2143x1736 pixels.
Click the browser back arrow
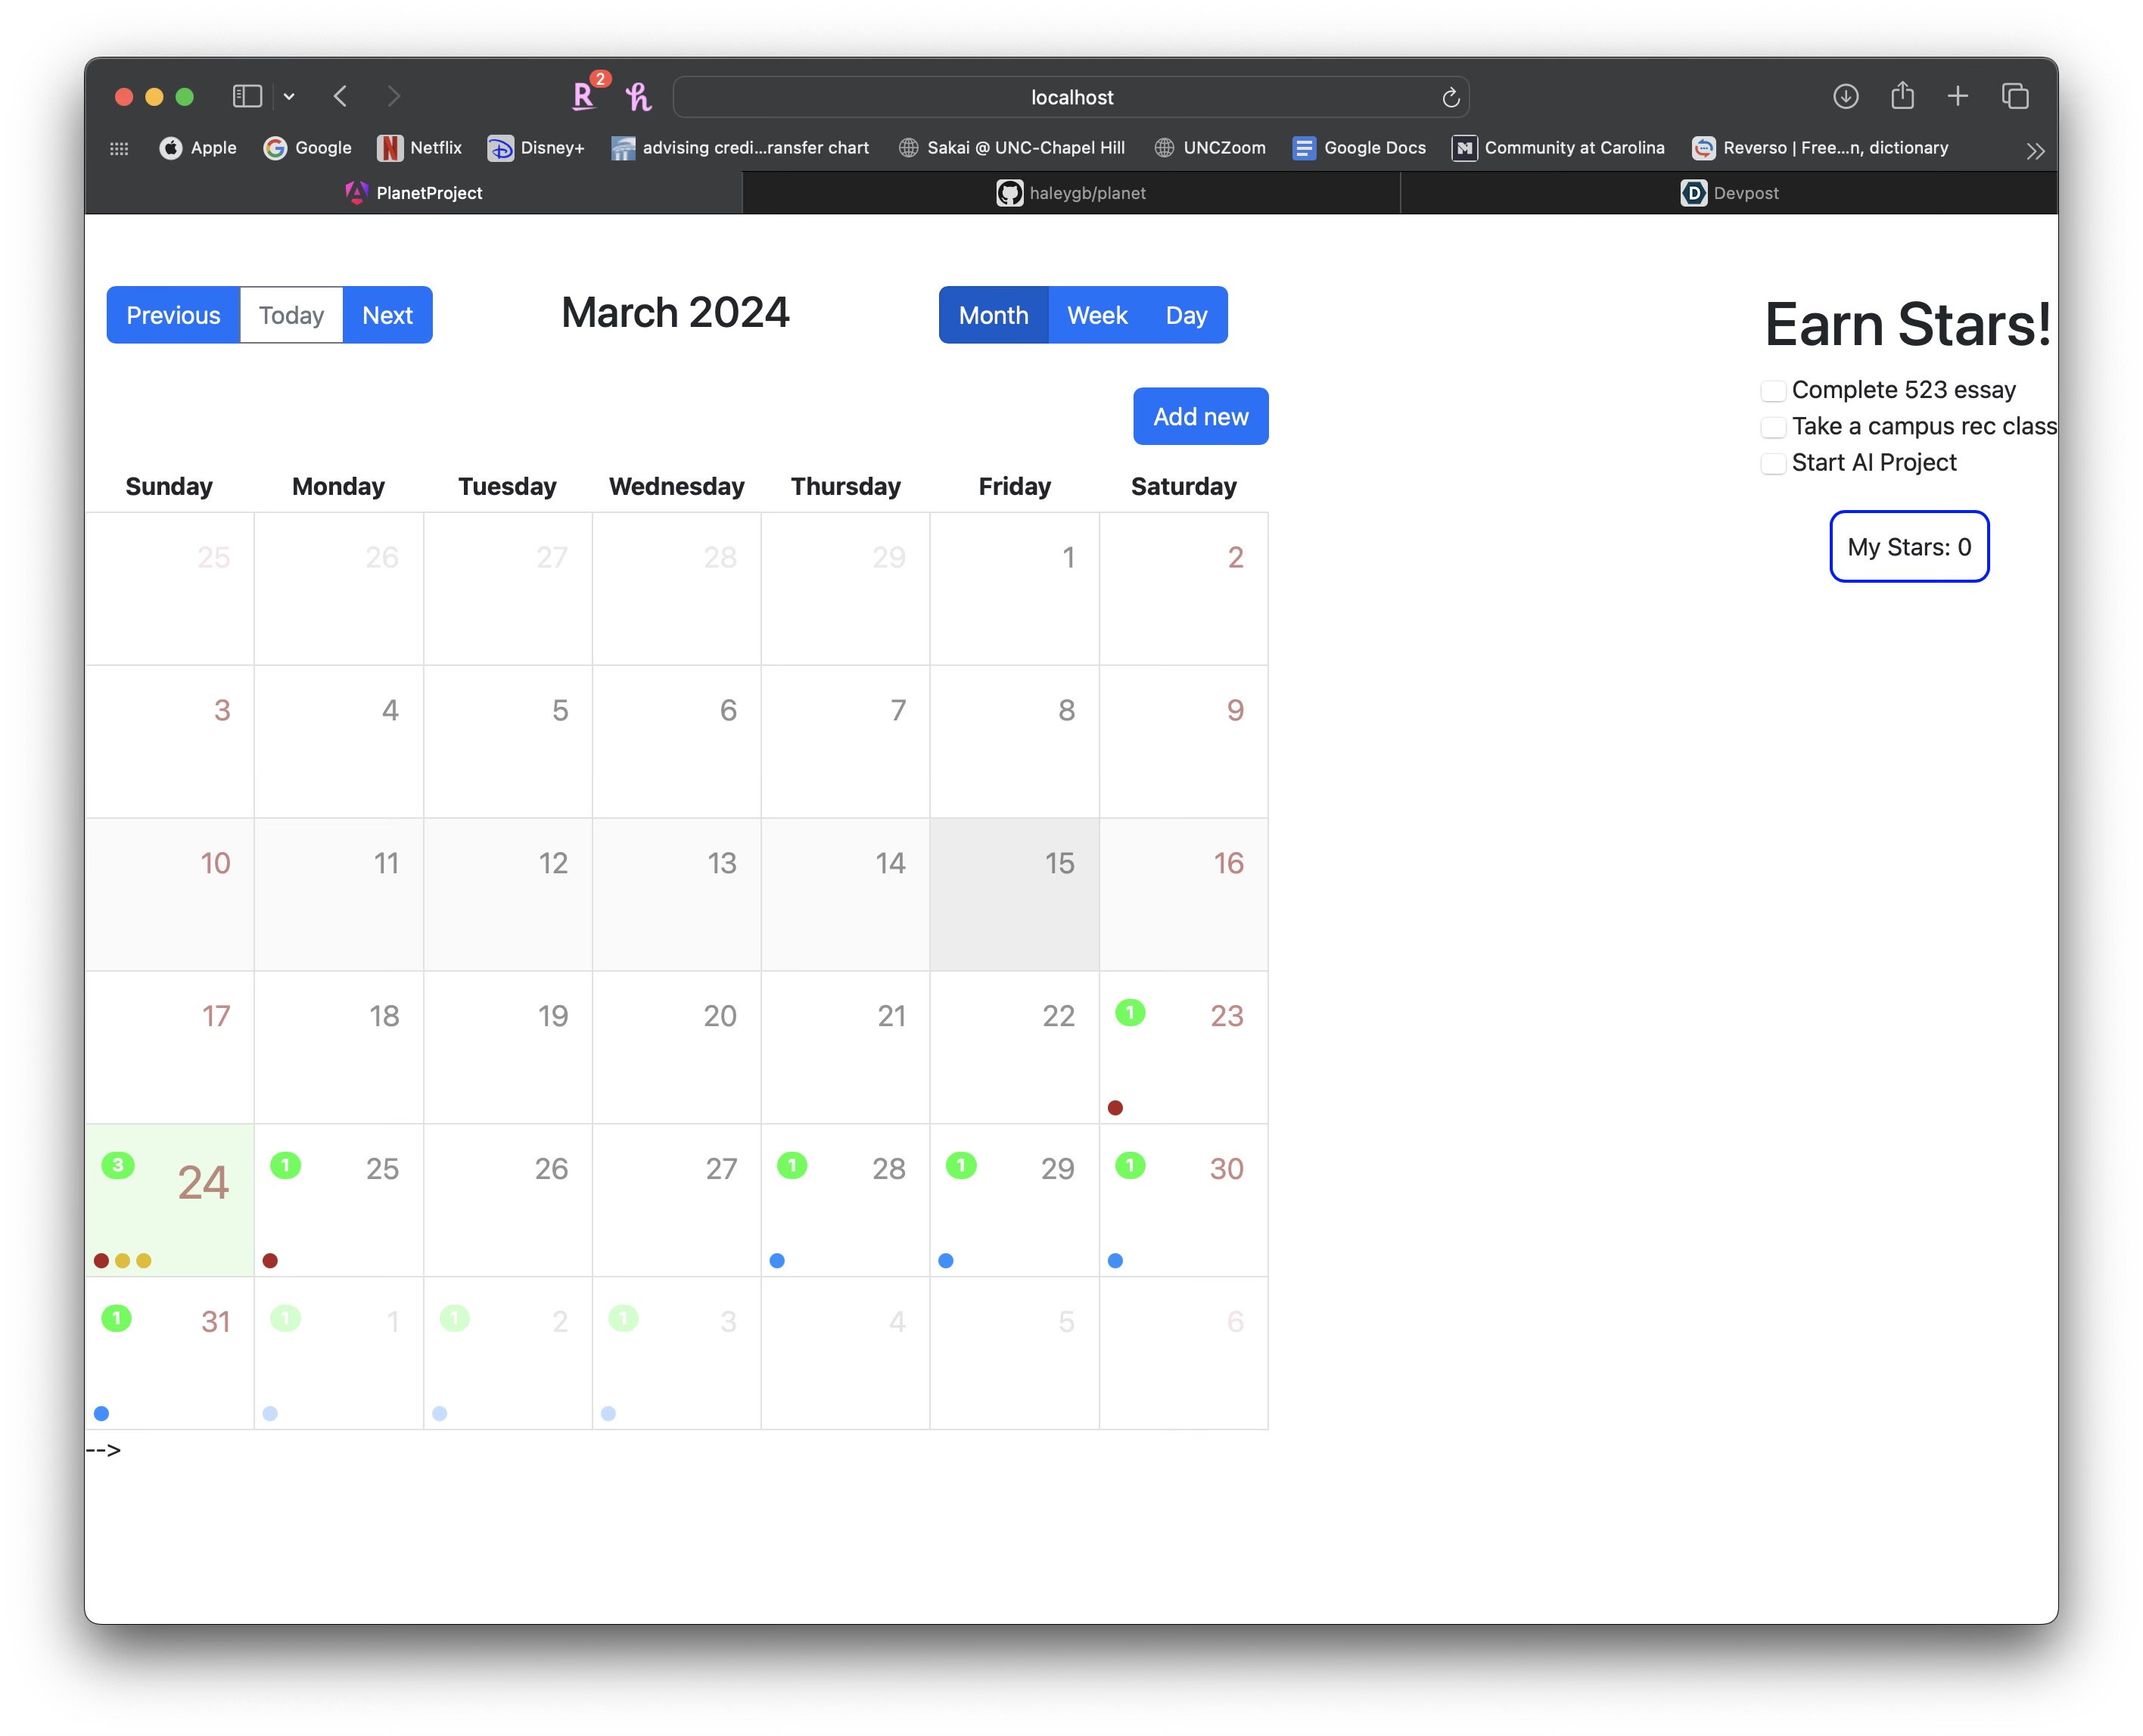tap(340, 96)
